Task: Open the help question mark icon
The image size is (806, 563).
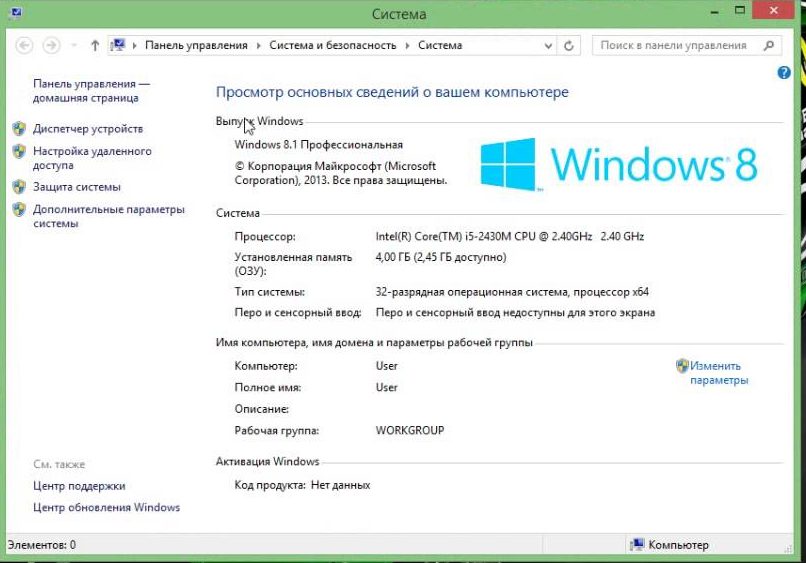Action: coord(784,73)
